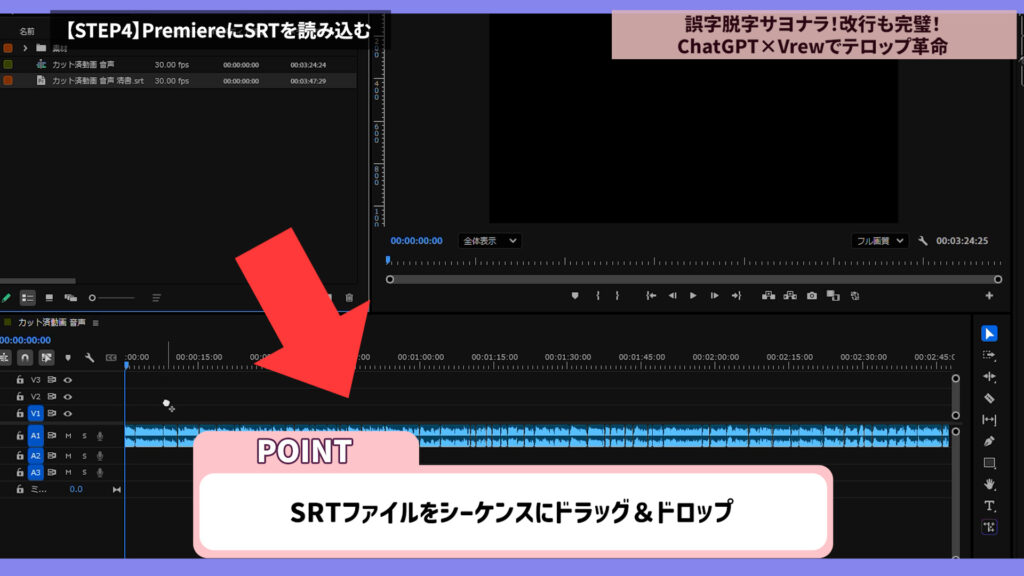Viewport: 1024px width, 576px height.
Task: Export a frame with the camera icon
Action: pyautogui.click(x=812, y=296)
